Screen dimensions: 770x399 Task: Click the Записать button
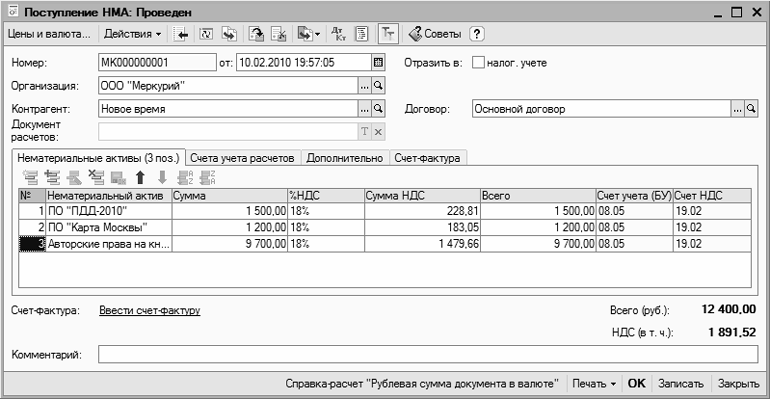pos(681,383)
